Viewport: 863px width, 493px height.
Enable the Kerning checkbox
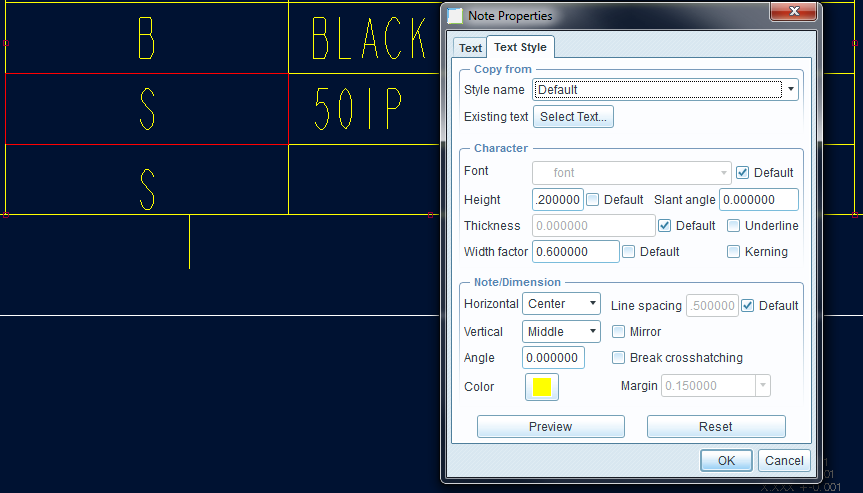[733, 251]
